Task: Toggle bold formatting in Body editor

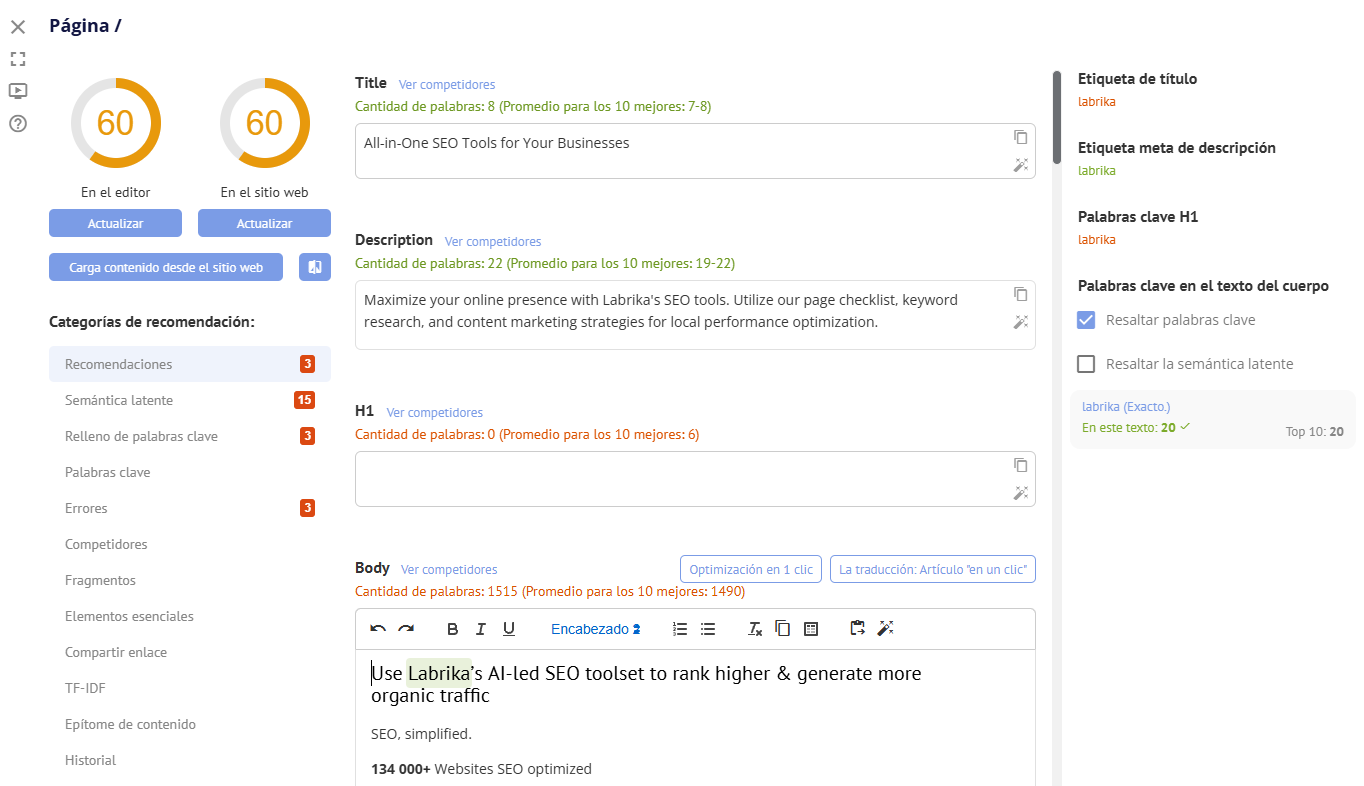Action: pos(452,629)
